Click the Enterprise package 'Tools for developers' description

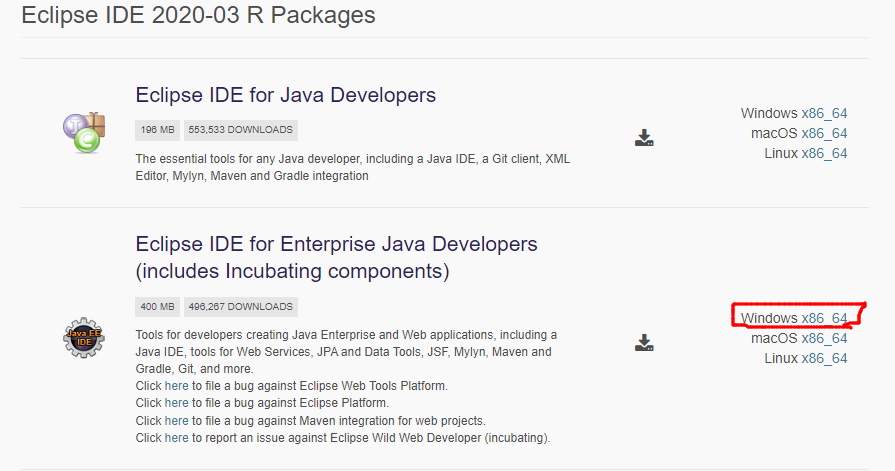tap(346, 352)
